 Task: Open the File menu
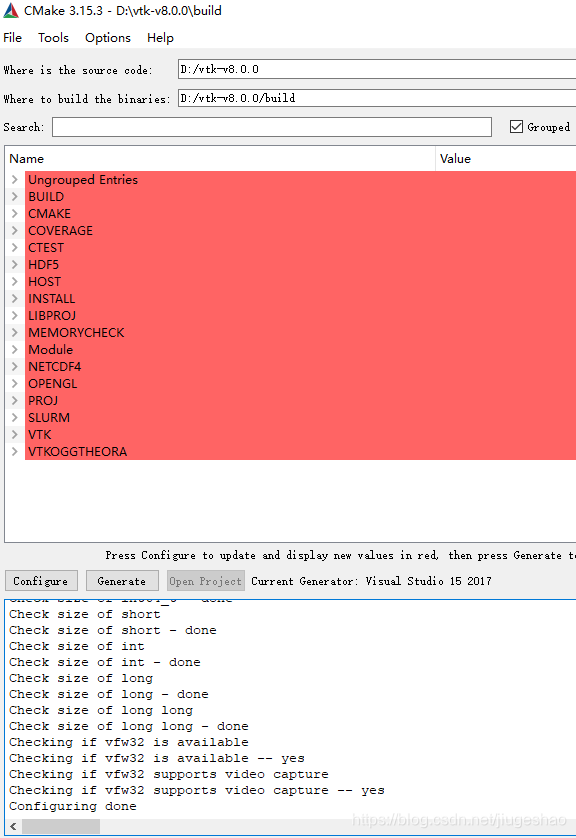(x=13, y=38)
